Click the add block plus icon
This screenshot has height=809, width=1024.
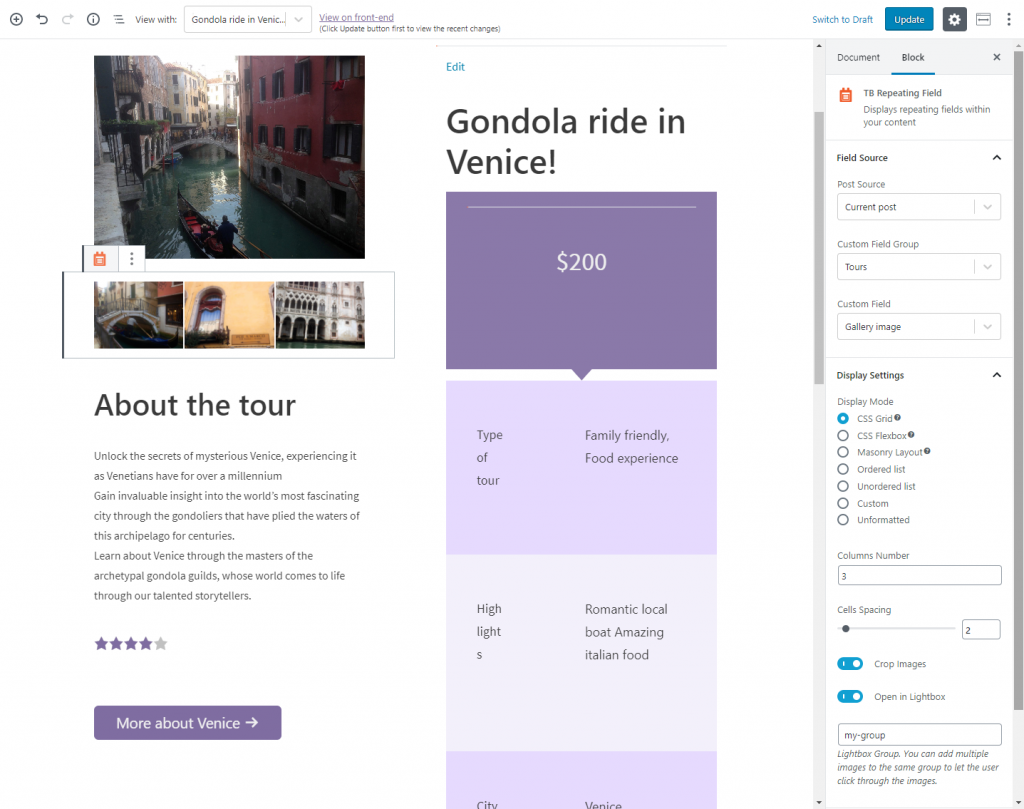(16, 20)
